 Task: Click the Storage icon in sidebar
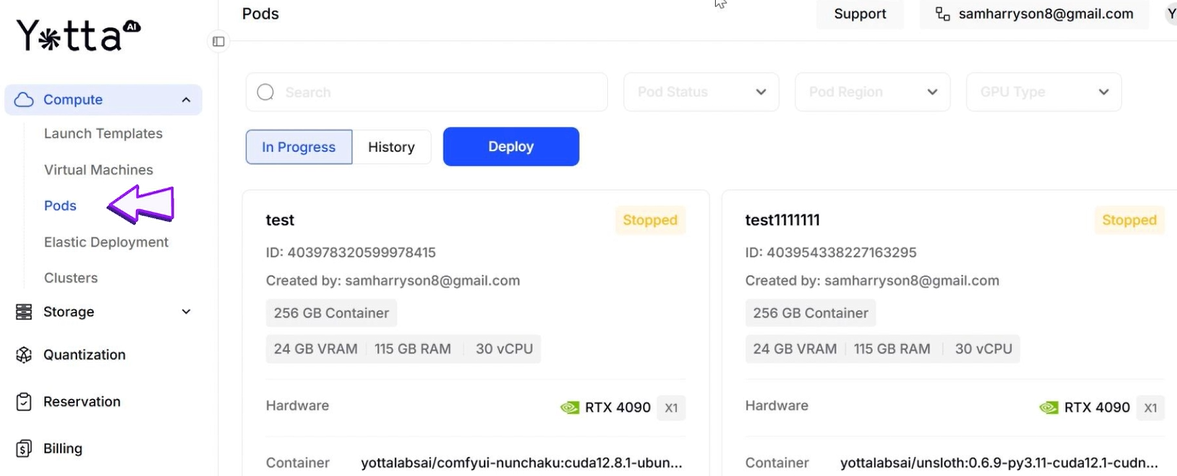tap(24, 312)
